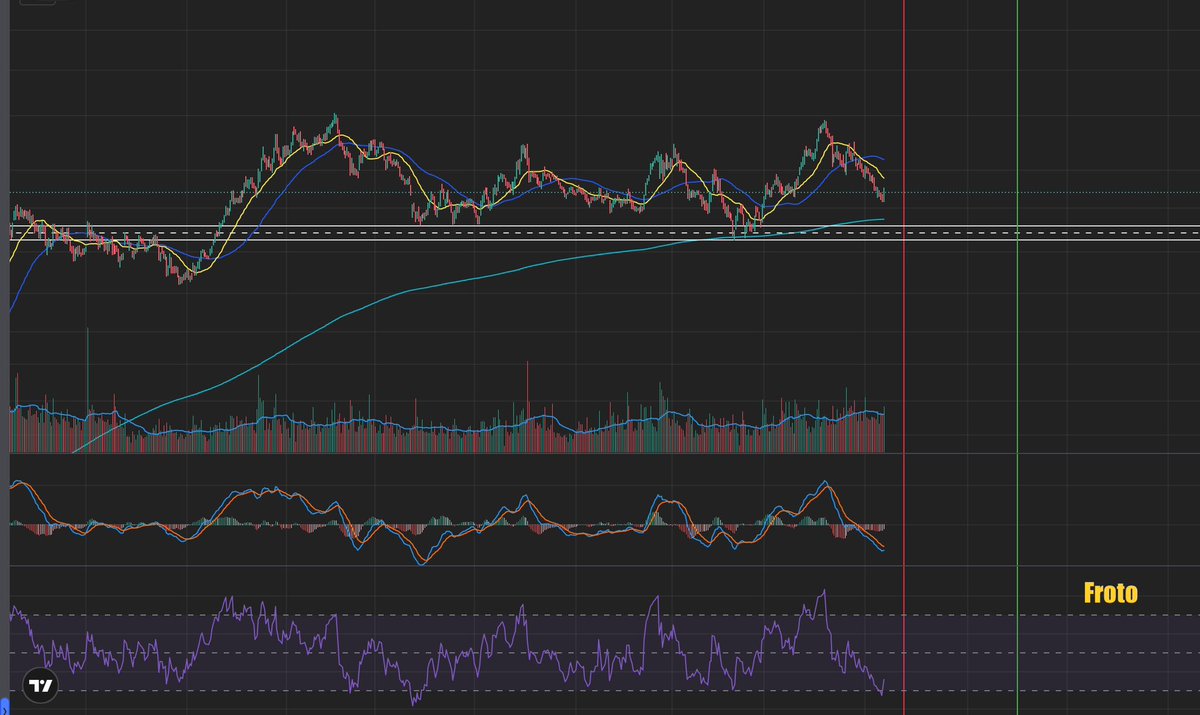Screen dimensions: 1200x715
Task: Open the TradingView logo button
Action: click(41, 686)
